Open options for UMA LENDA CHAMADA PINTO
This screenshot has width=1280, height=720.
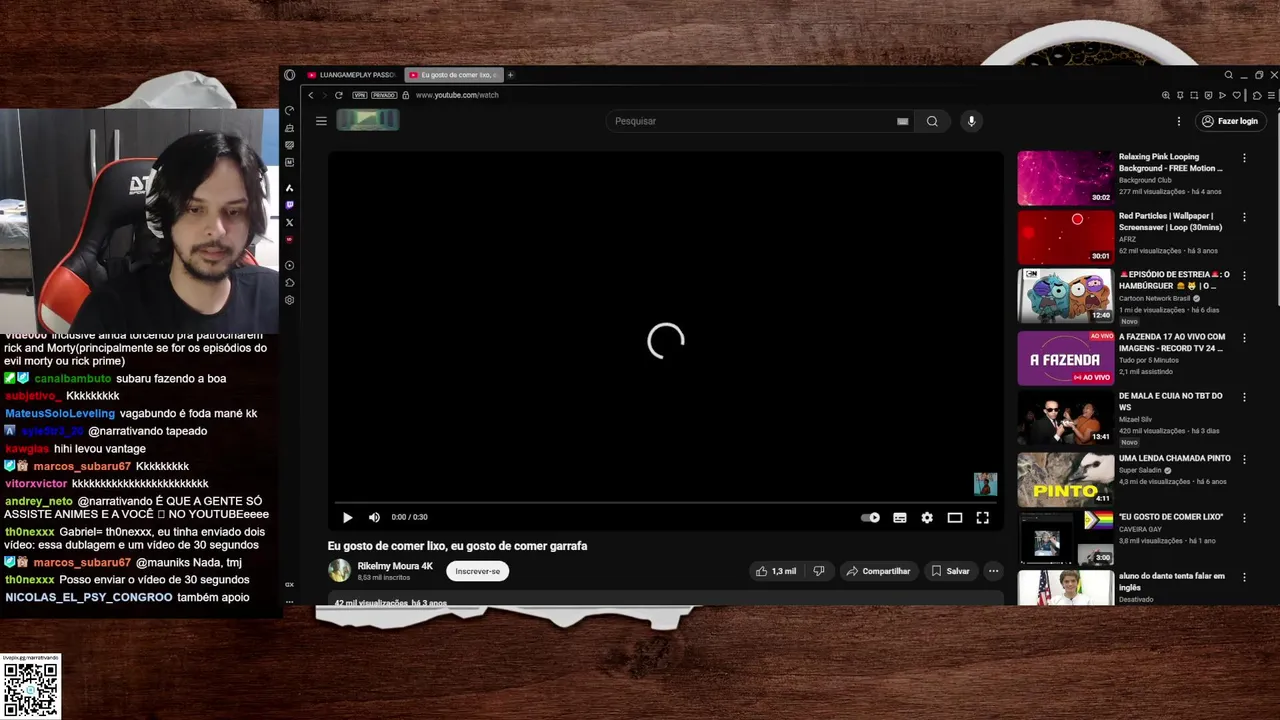1244,459
